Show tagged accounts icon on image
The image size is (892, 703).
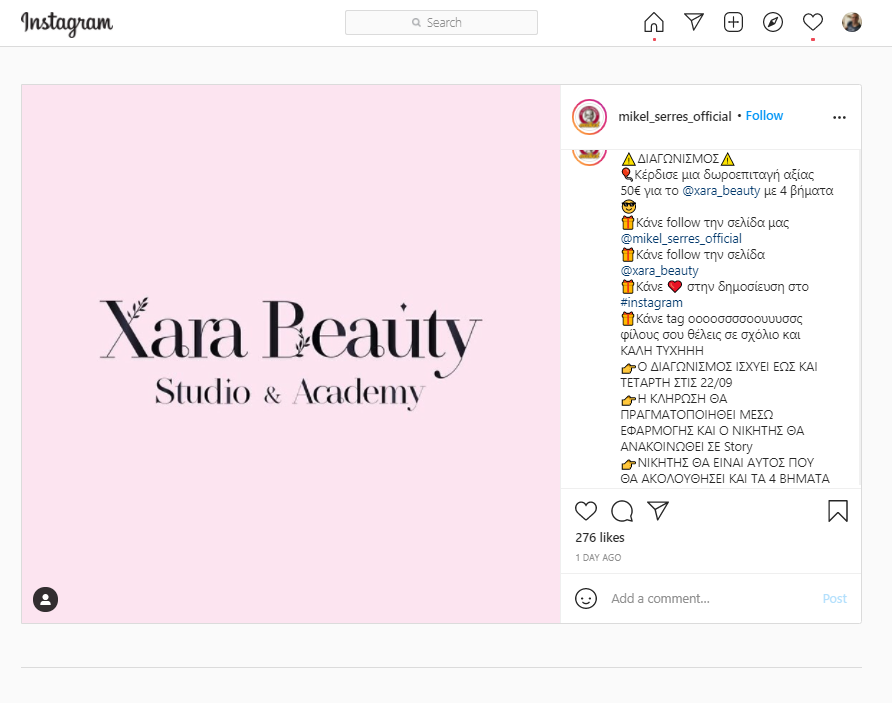click(46, 599)
